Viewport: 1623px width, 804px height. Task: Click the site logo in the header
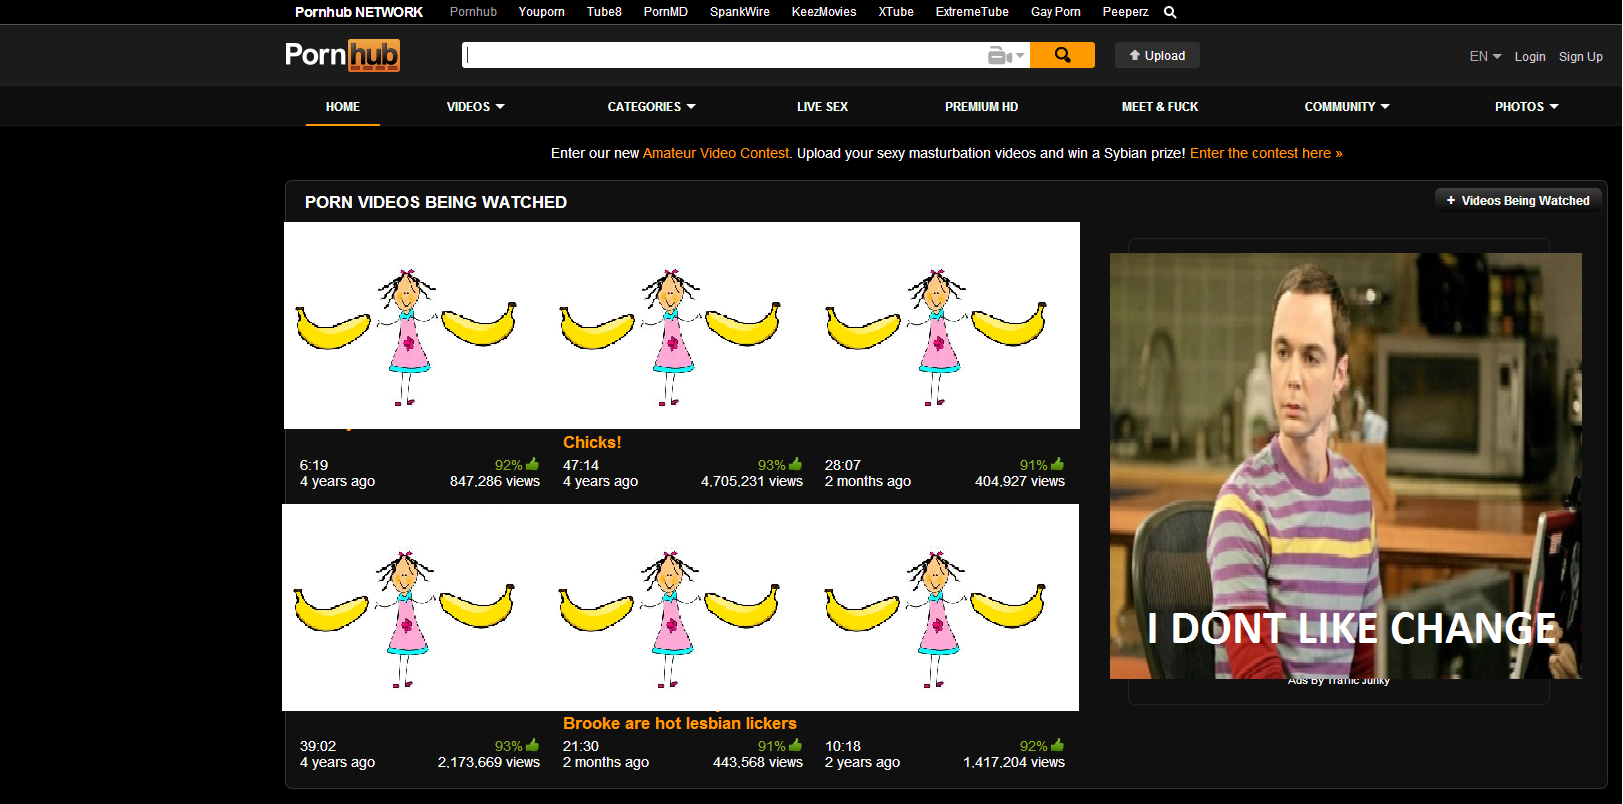[x=342, y=55]
